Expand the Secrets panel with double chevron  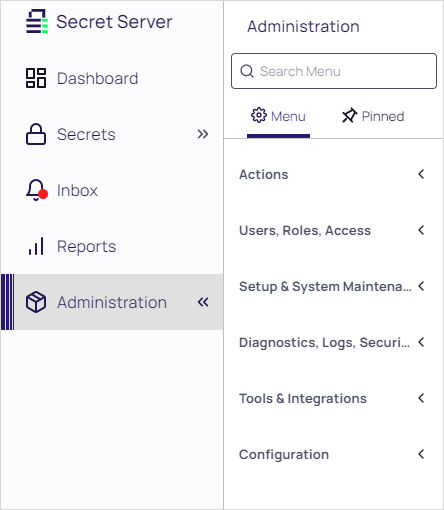[x=203, y=134]
